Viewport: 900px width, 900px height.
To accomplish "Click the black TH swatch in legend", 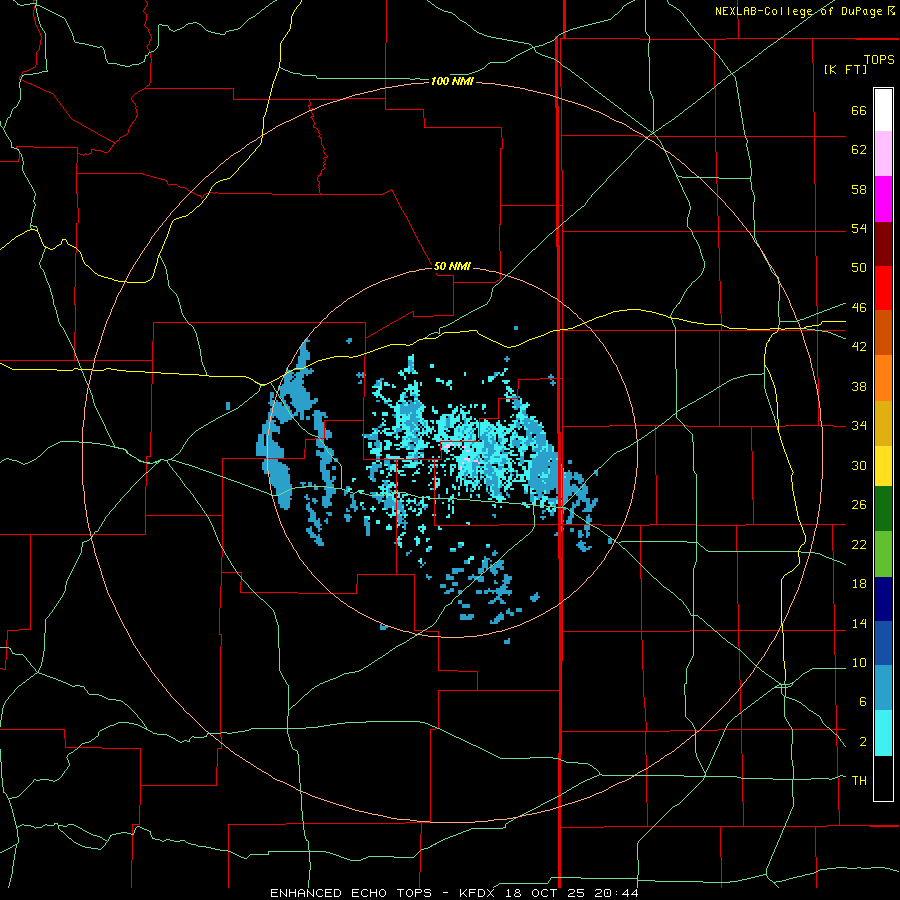I will (883, 778).
